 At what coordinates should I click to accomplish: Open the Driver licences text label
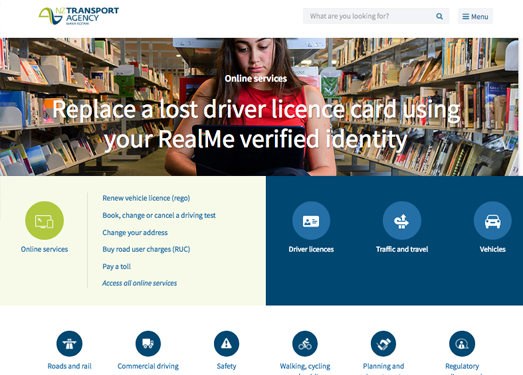tap(311, 249)
